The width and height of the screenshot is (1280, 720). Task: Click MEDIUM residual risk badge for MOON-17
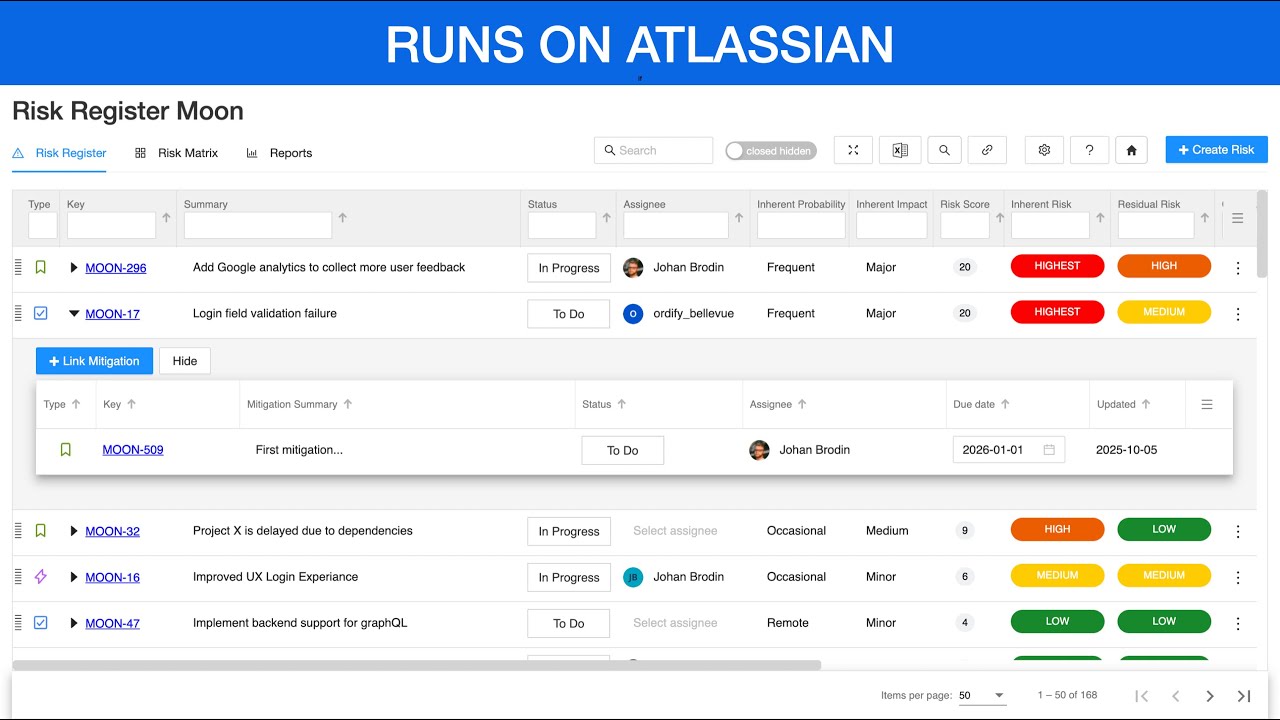[1164, 312]
